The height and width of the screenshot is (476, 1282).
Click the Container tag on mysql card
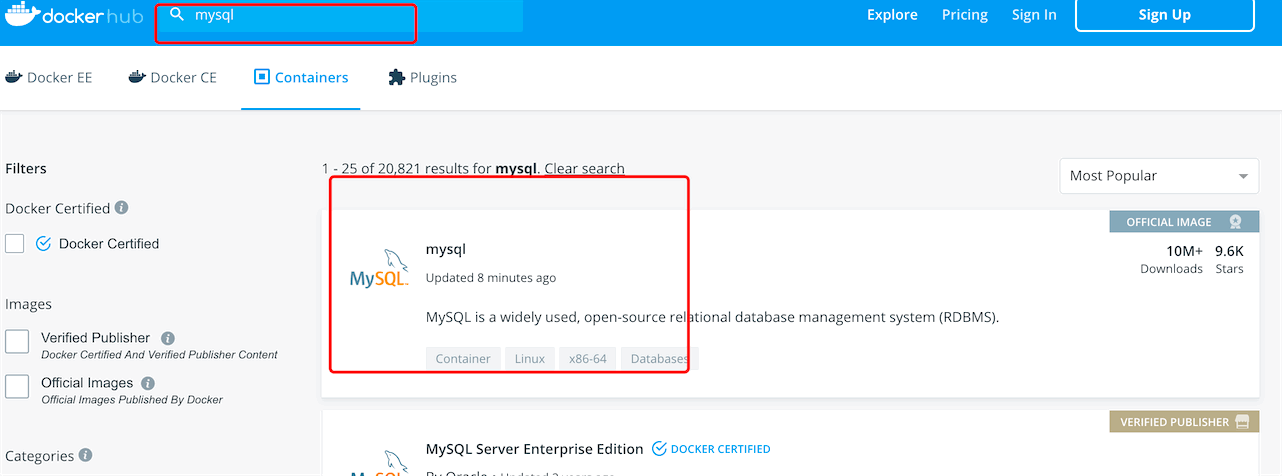[463, 358]
